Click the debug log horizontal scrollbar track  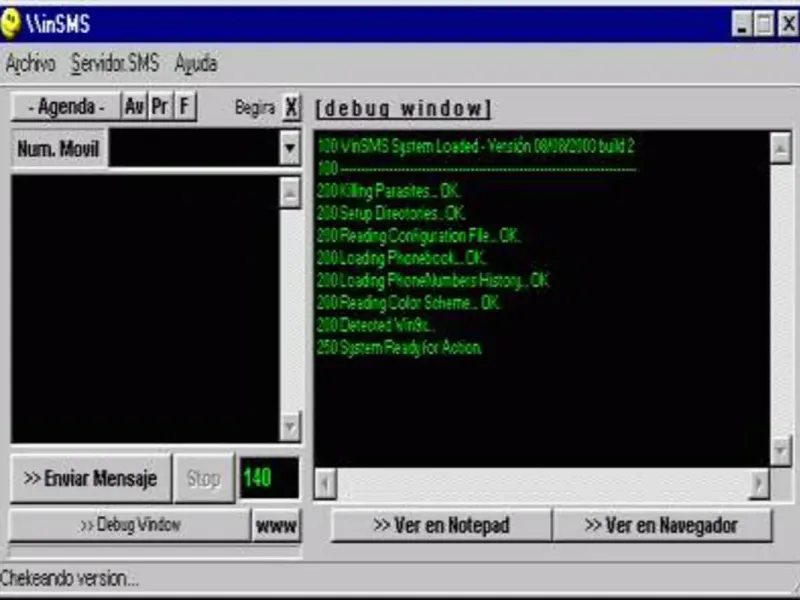coord(542,483)
